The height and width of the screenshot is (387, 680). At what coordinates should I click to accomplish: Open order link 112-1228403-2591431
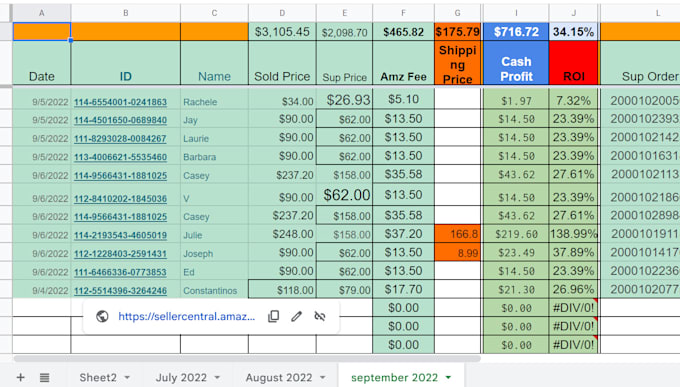click(x=120, y=253)
